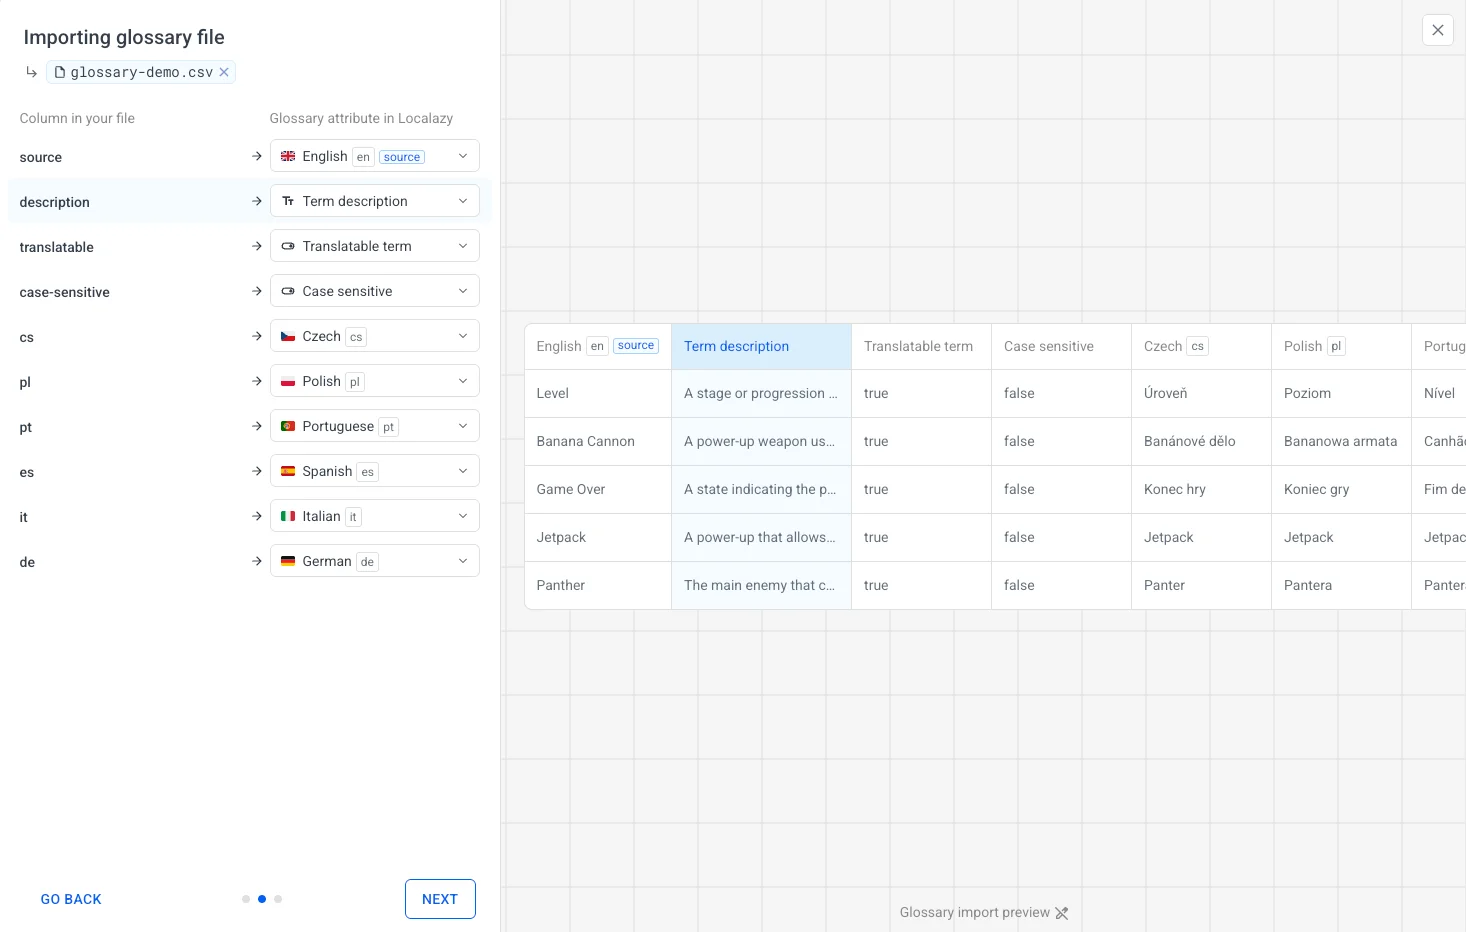Click the 'Term description' preview column header
The image size is (1466, 932).
pos(761,346)
